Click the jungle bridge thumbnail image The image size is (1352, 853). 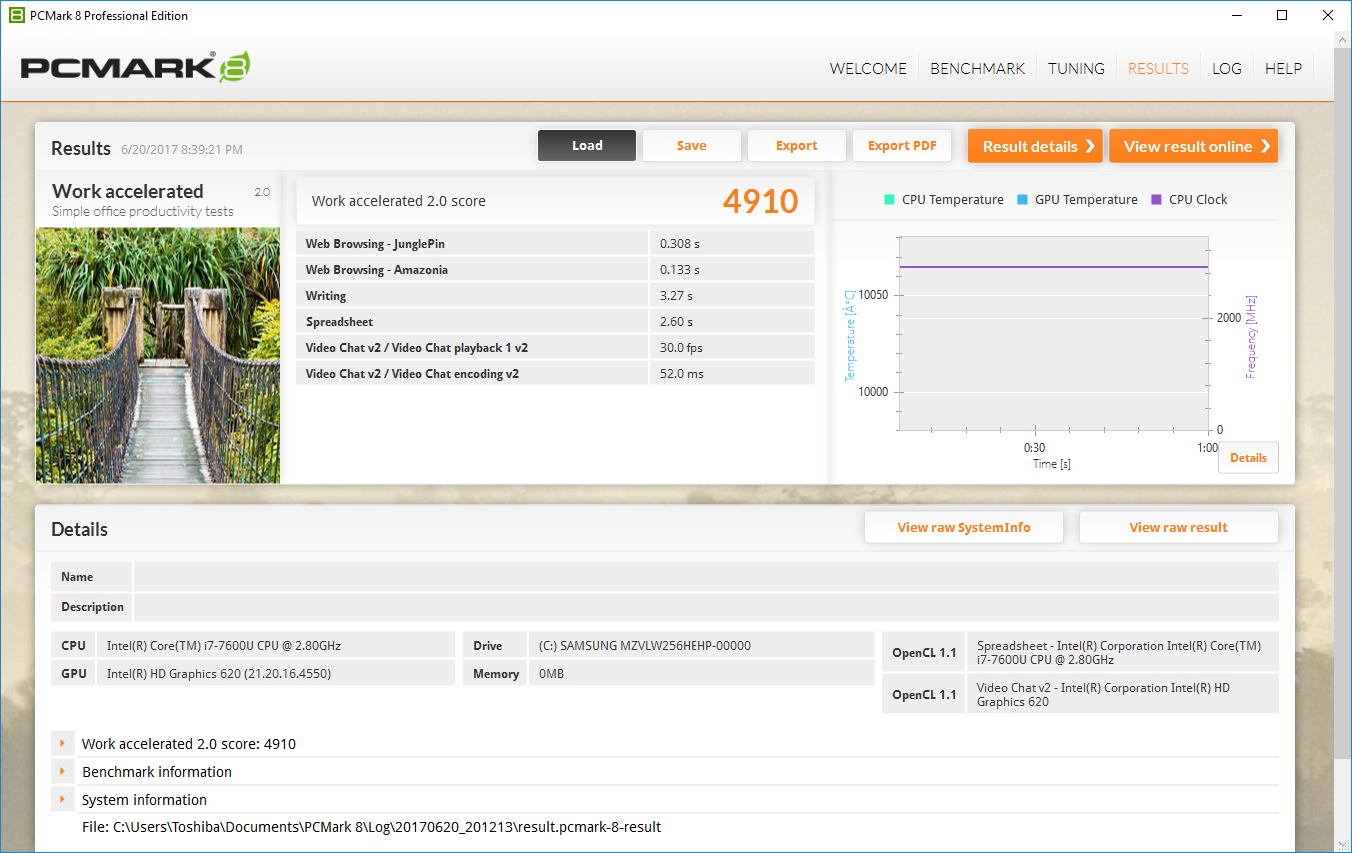click(158, 355)
